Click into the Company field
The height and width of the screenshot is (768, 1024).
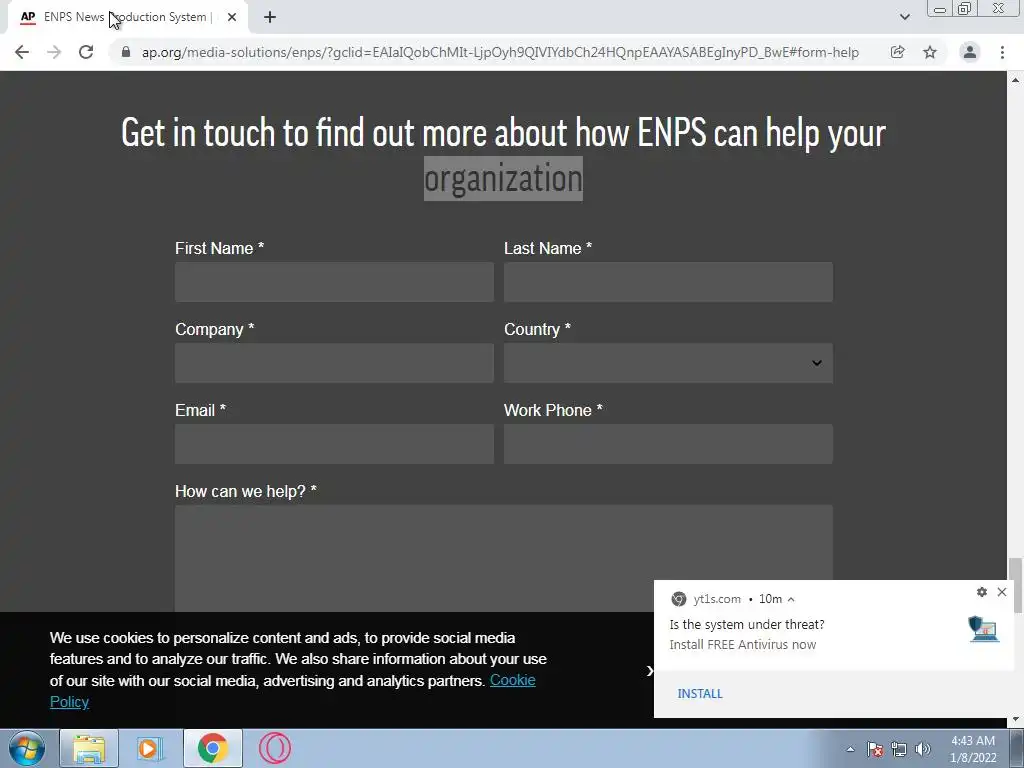(x=334, y=363)
